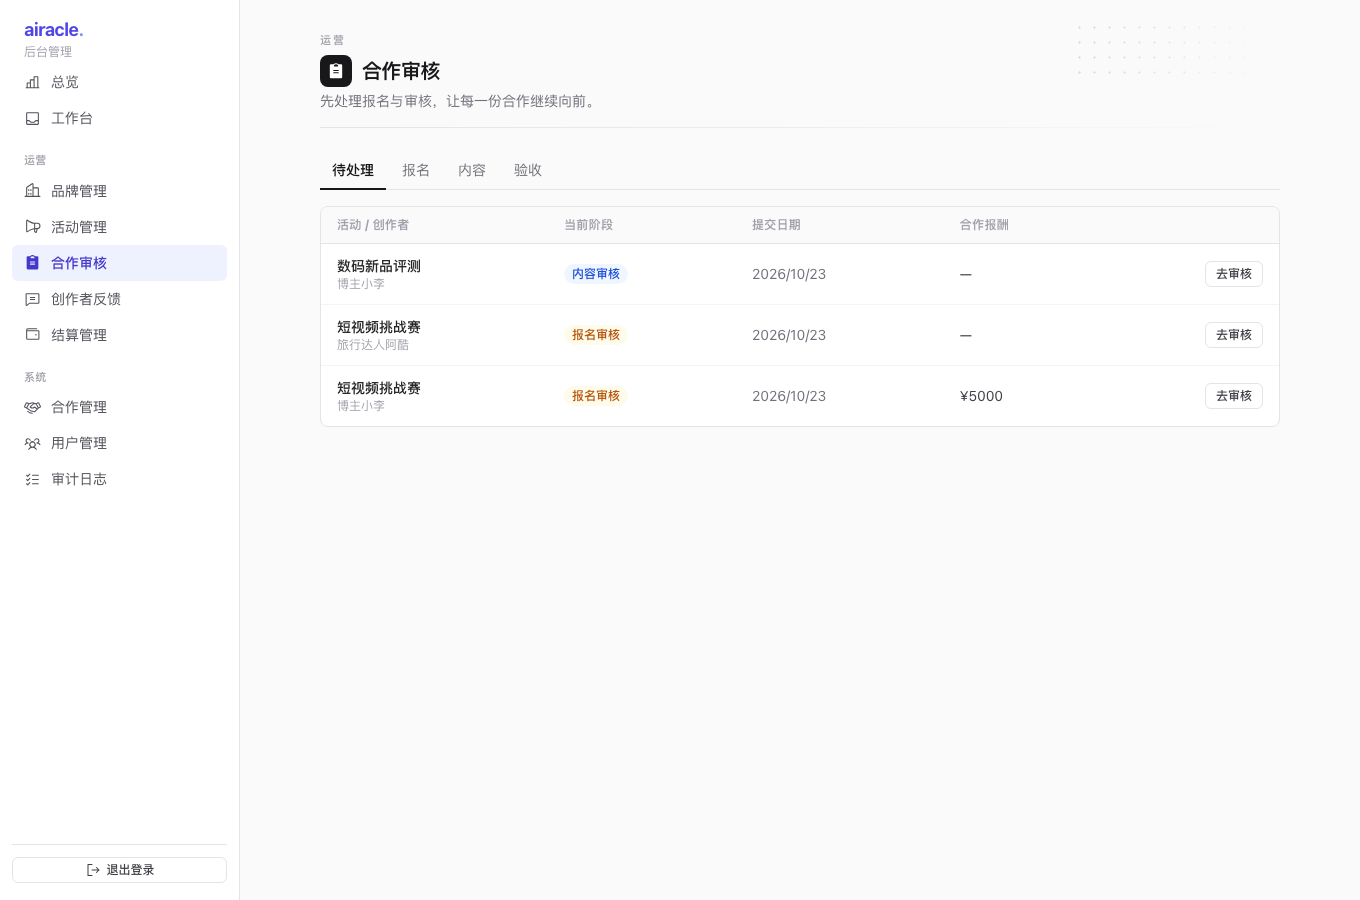Viewport: 1360px width, 900px height.
Task: Click the 总览 bar chart icon
Action: 32,82
